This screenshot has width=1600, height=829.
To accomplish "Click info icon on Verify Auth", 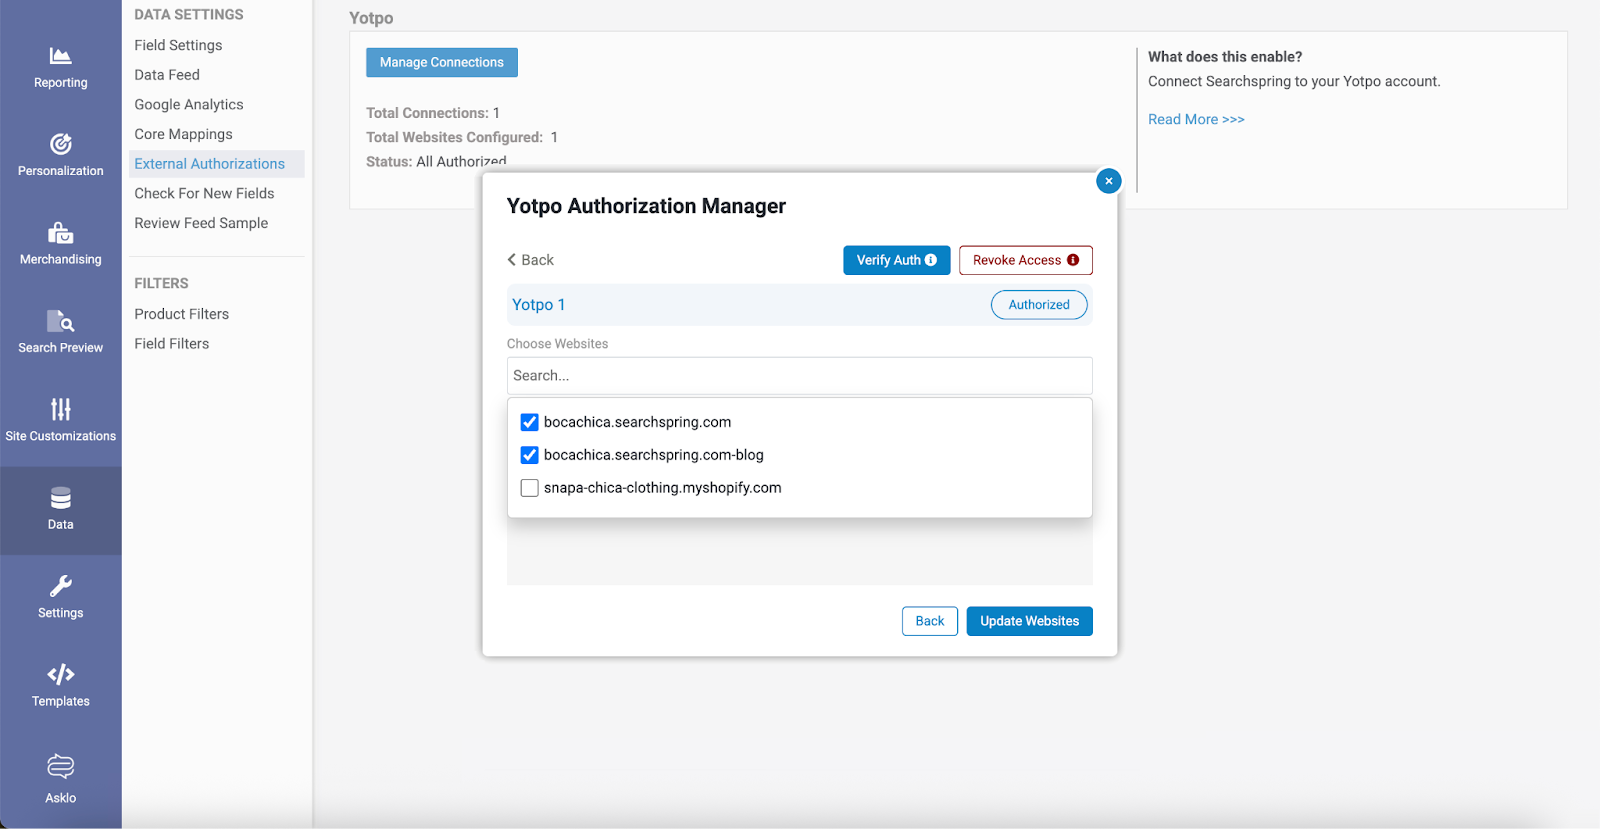I will coord(931,260).
